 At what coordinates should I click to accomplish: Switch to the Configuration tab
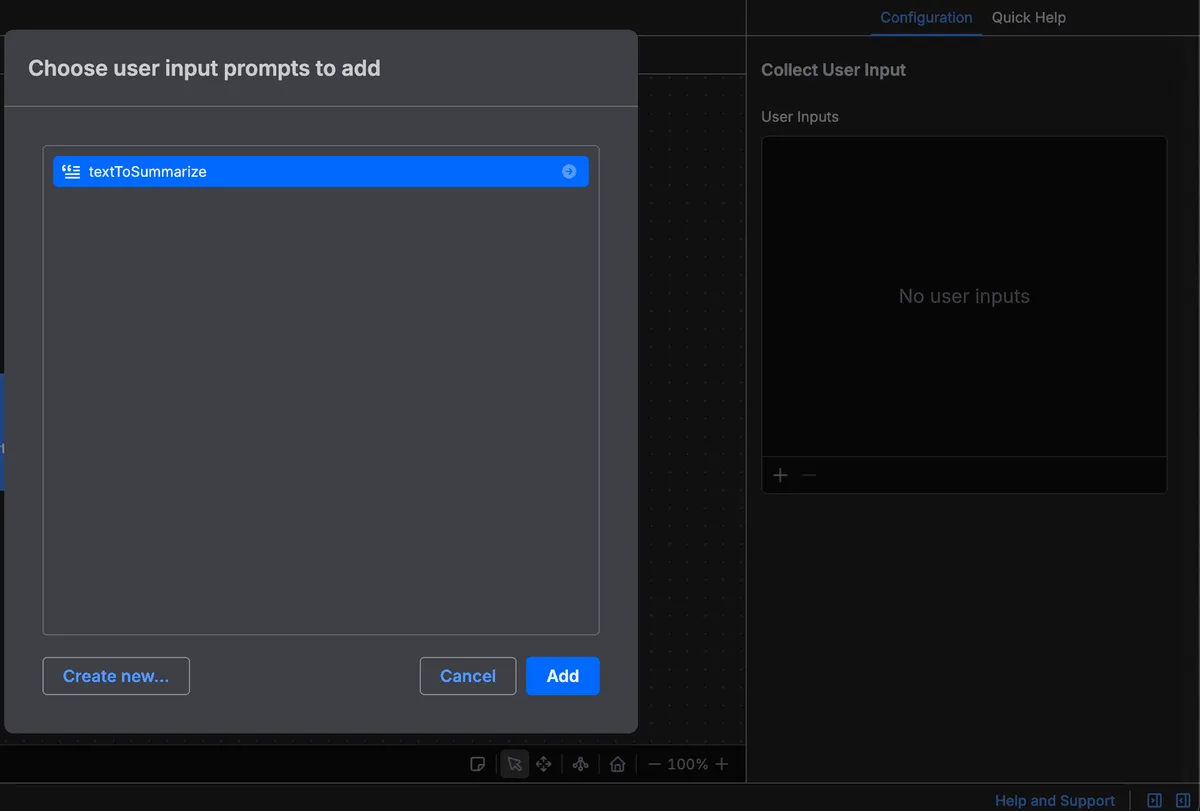pyautogui.click(x=926, y=17)
